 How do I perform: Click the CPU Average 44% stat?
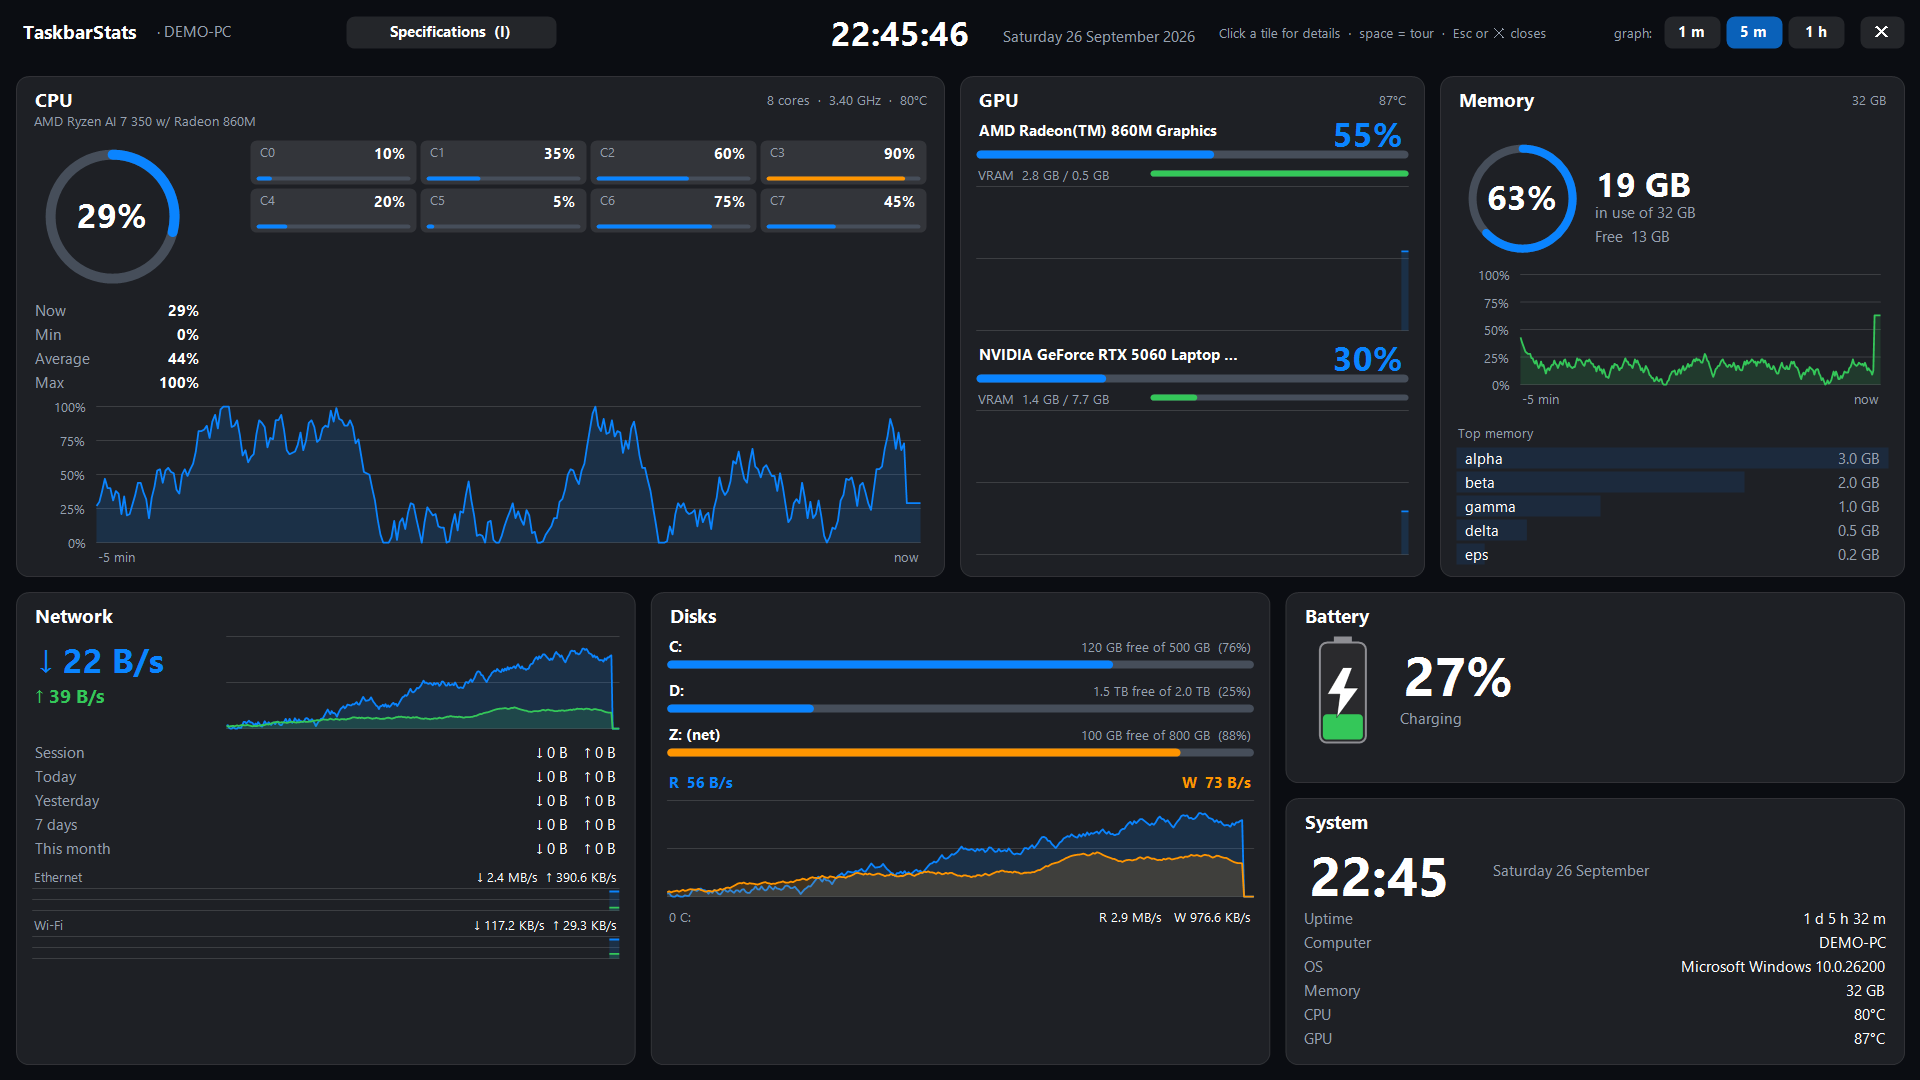117,359
